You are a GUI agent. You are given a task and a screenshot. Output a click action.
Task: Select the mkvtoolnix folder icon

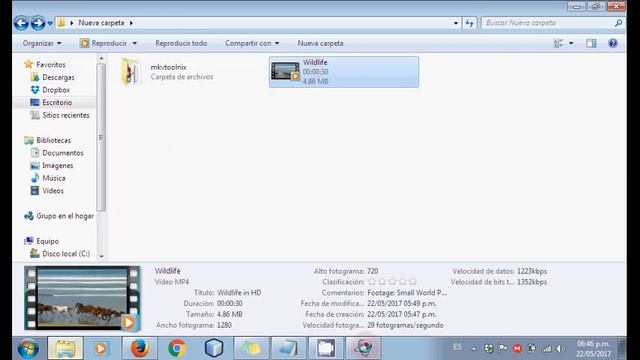point(131,72)
